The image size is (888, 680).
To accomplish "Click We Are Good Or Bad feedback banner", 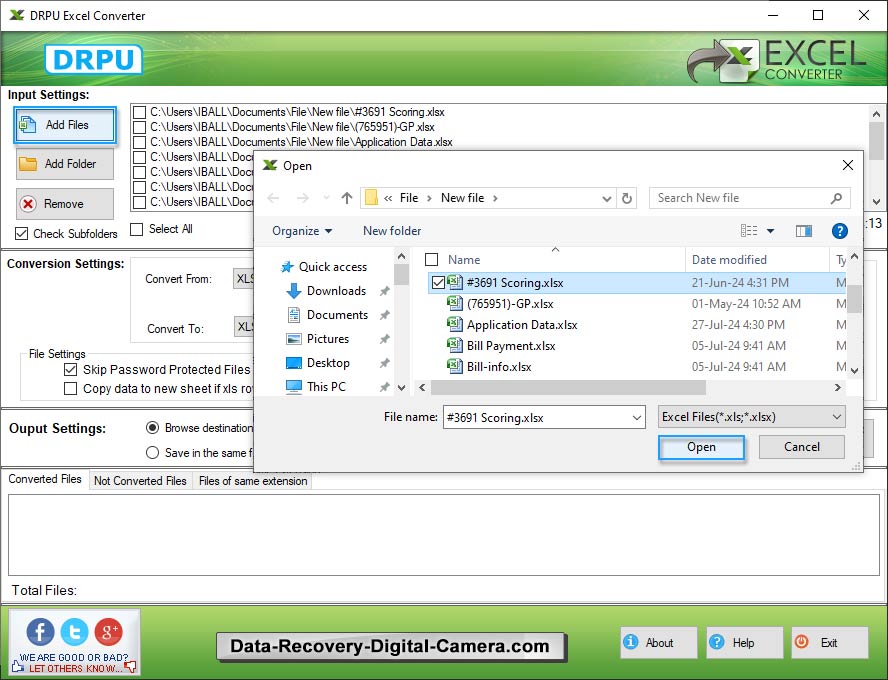I will [74, 663].
